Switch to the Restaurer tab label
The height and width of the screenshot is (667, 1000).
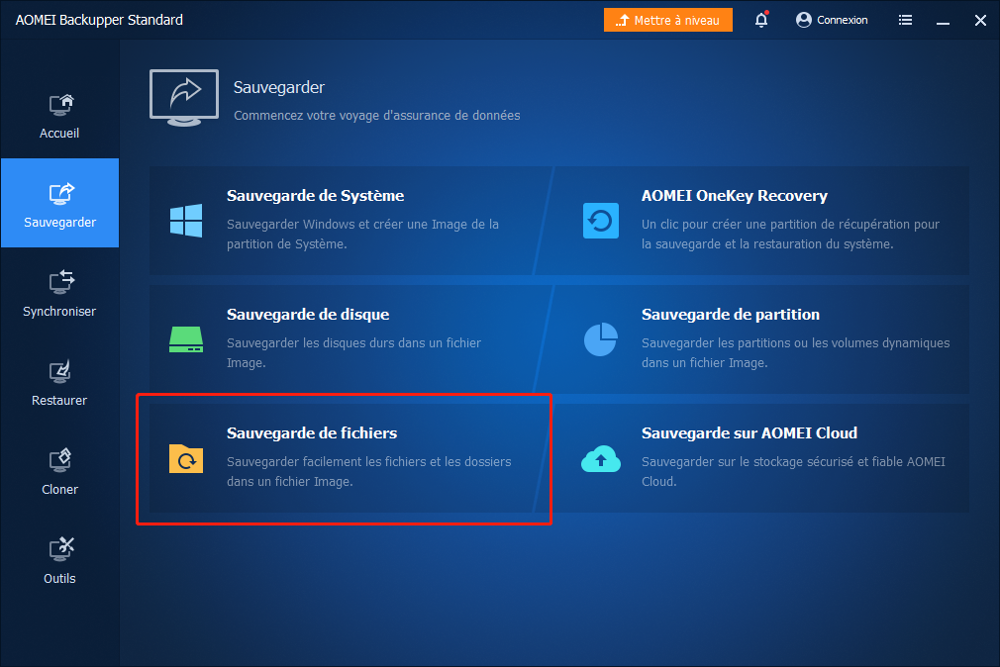pos(59,400)
